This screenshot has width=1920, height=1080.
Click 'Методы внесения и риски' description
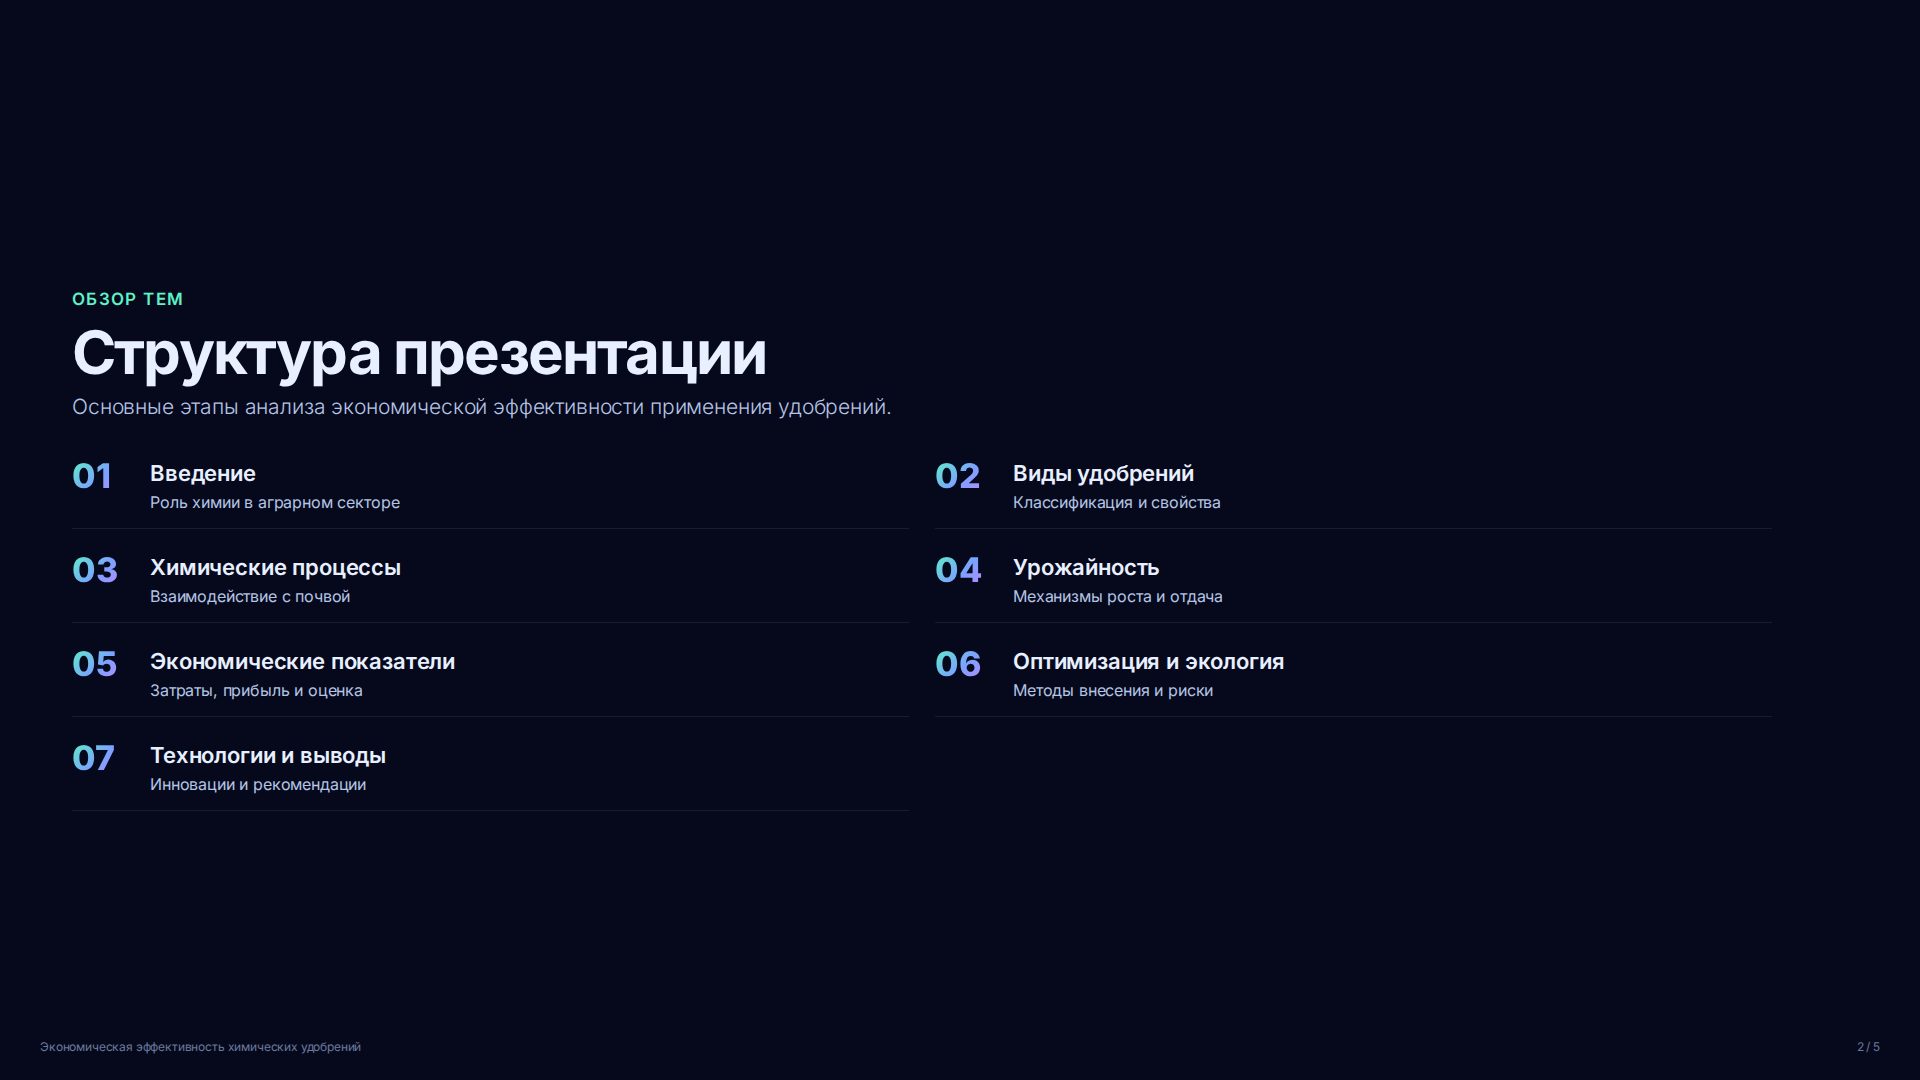coord(1113,690)
